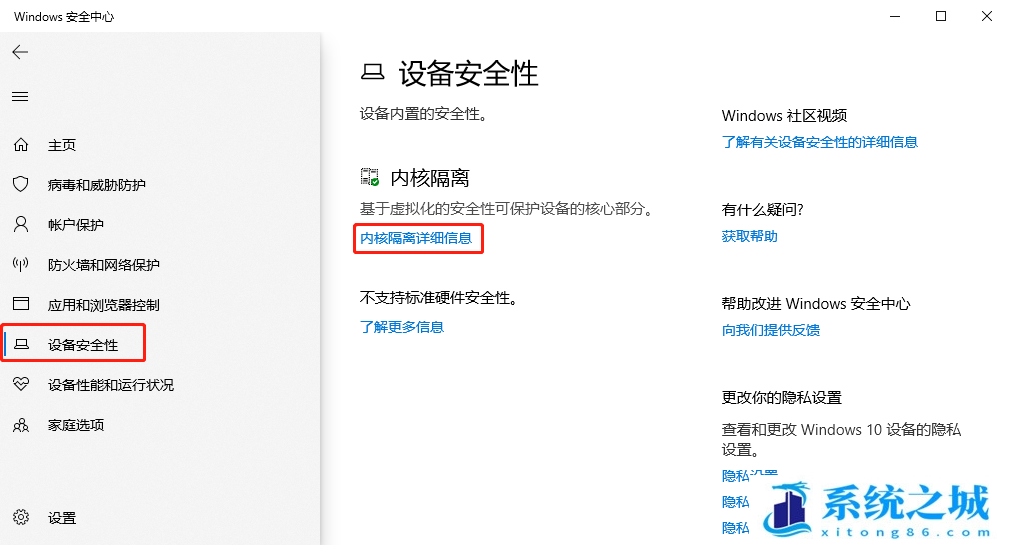This screenshot has width=1009, height=545.
Task: Click the 向我们提供反馈 link
Action: tap(771, 330)
